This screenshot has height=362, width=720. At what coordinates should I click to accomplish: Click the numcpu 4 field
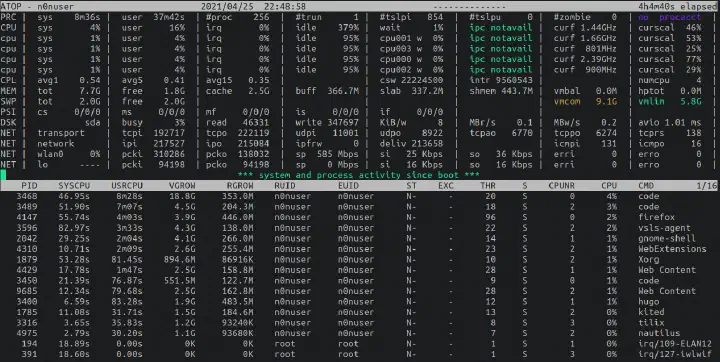coord(670,80)
